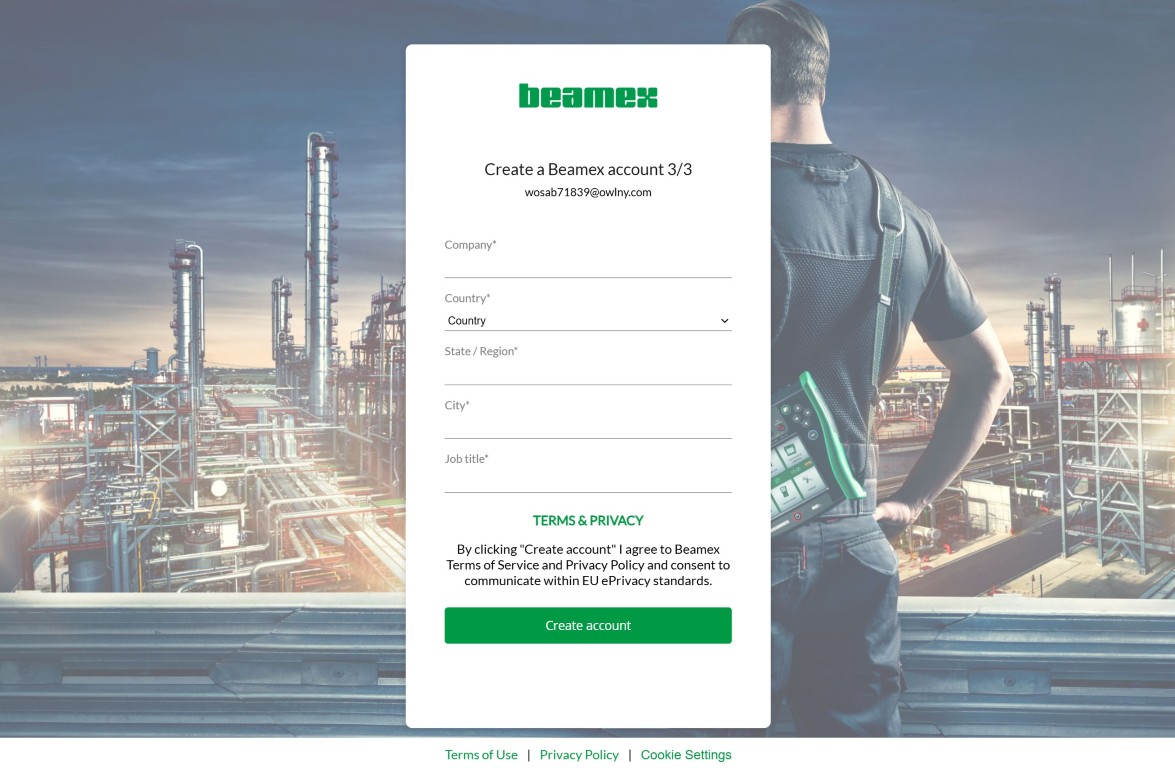
Task: Click the beamex logo
Action: (x=588, y=96)
